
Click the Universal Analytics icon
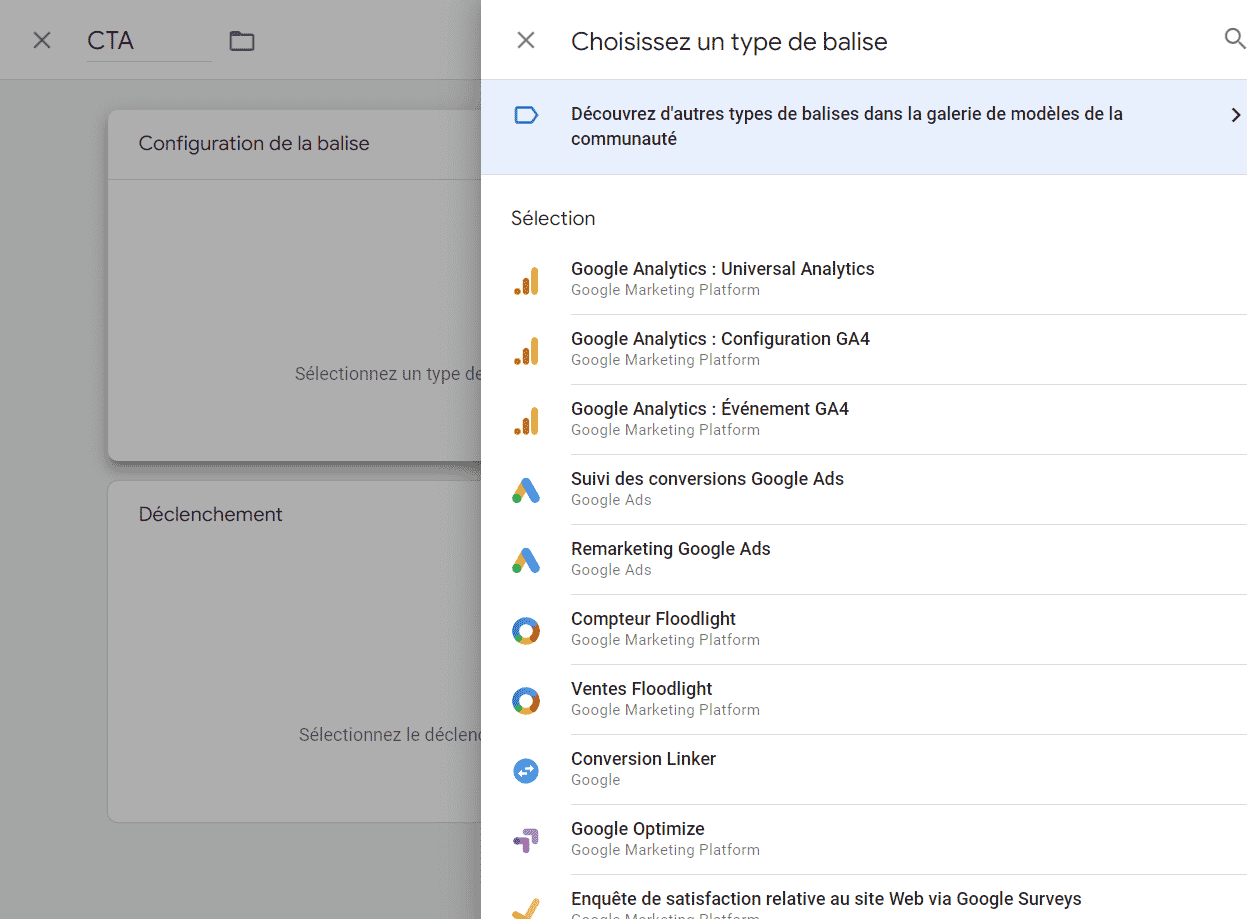tap(526, 281)
